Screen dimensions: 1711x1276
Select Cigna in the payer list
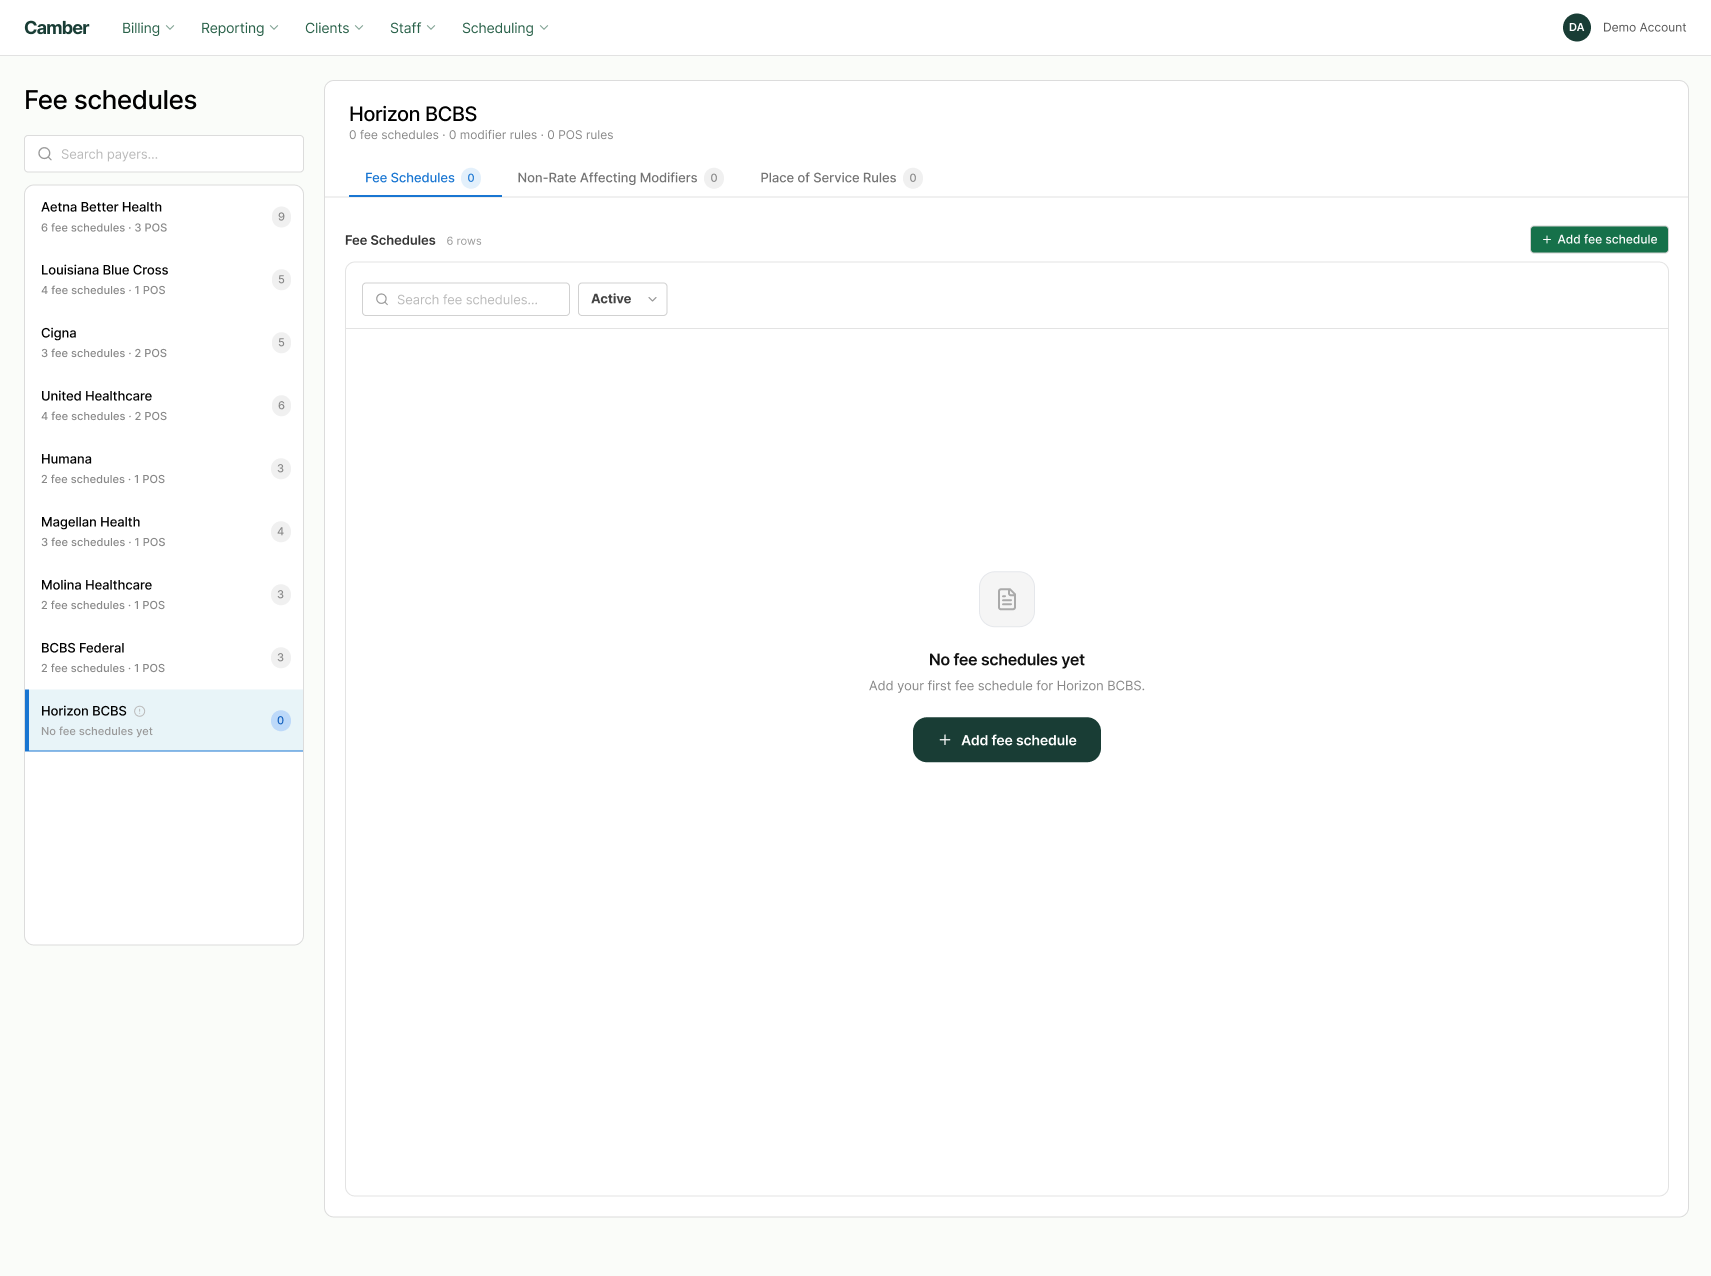coord(164,343)
